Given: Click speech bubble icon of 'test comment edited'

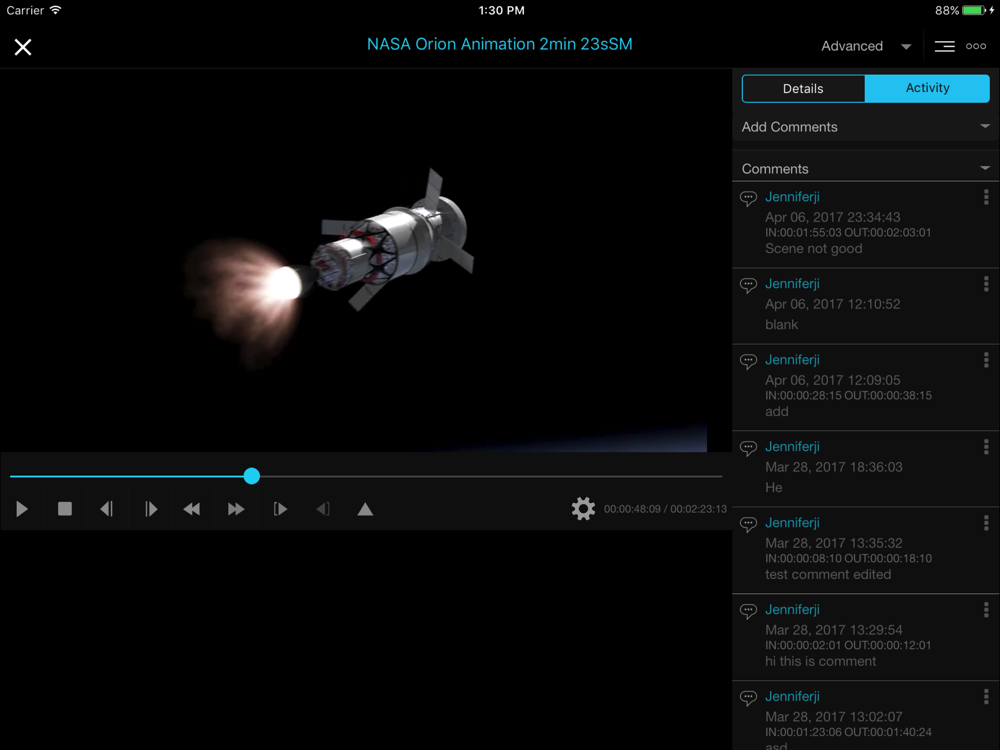Looking at the screenshot, I should (x=748, y=524).
